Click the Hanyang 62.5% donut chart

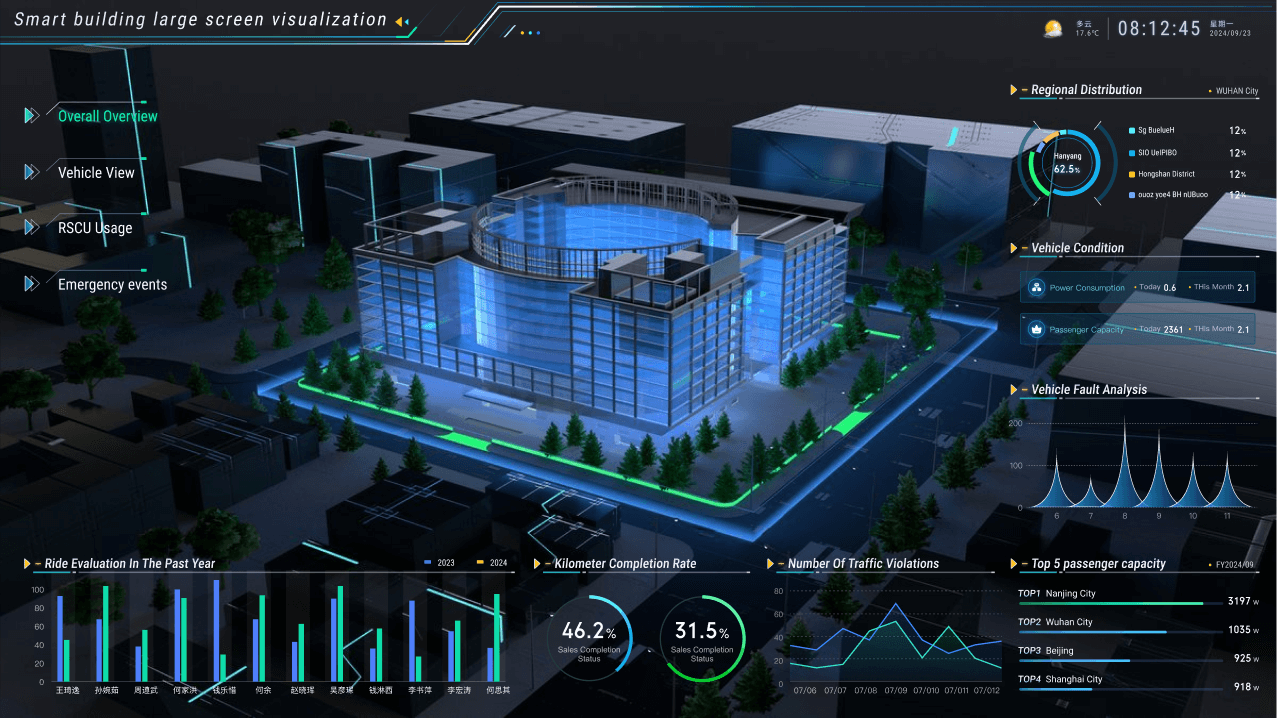[x=1067, y=164]
